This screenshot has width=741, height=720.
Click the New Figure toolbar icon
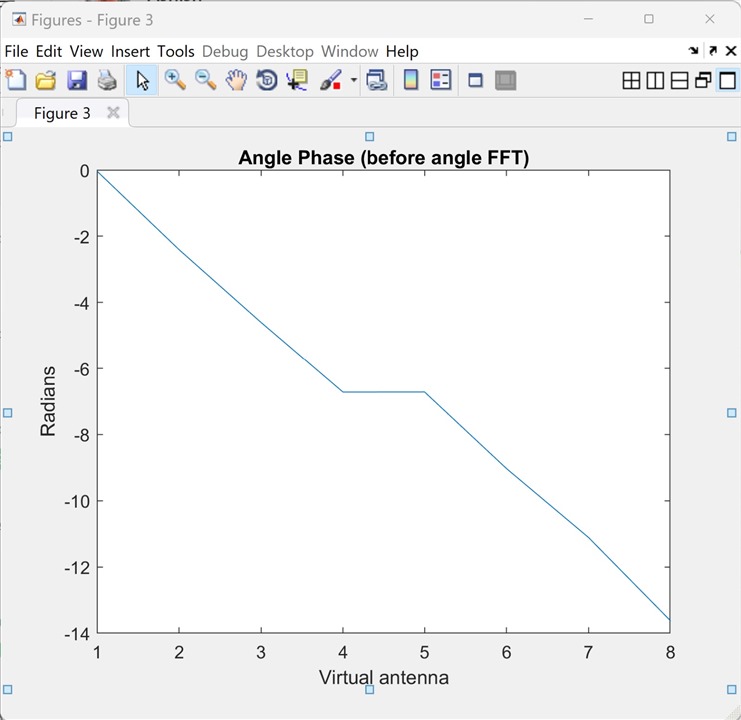click(x=16, y=80)
